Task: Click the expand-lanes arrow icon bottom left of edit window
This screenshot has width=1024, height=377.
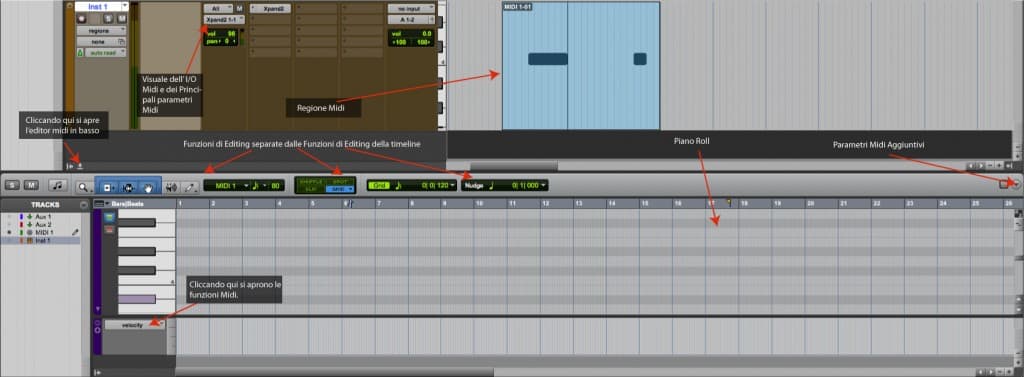Action: coord(70,166)
